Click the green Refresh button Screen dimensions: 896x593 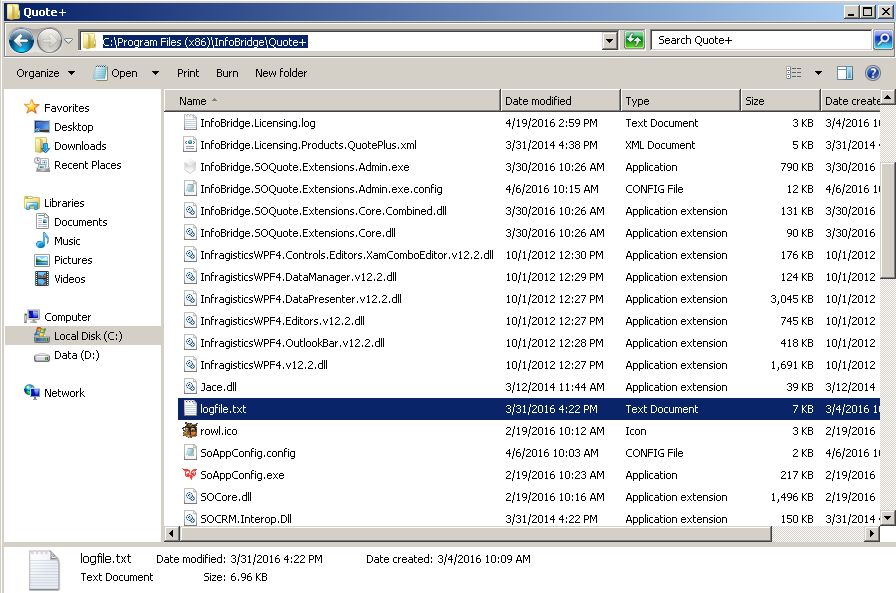click(634, 41)
